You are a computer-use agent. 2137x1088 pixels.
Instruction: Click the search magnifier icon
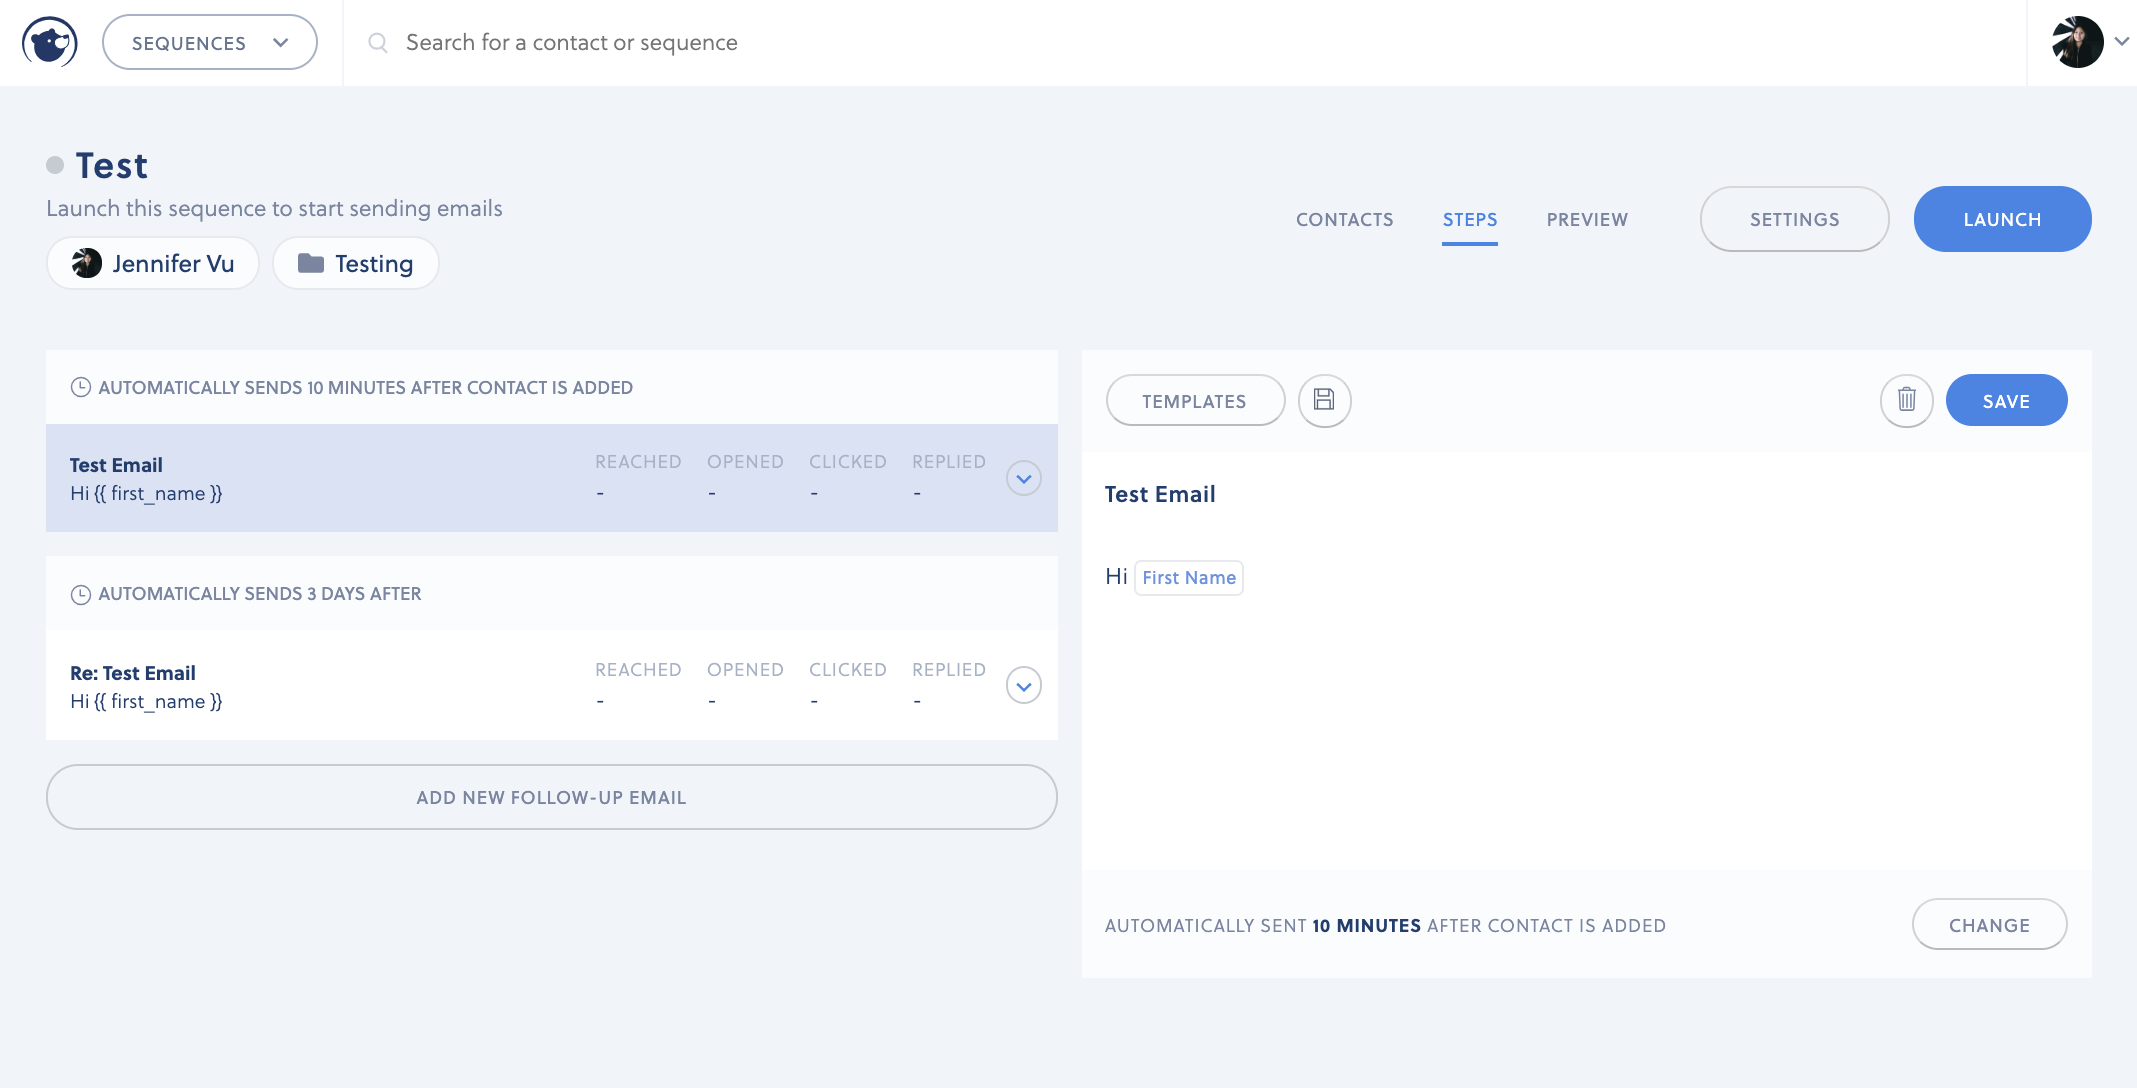click(378, 43)
